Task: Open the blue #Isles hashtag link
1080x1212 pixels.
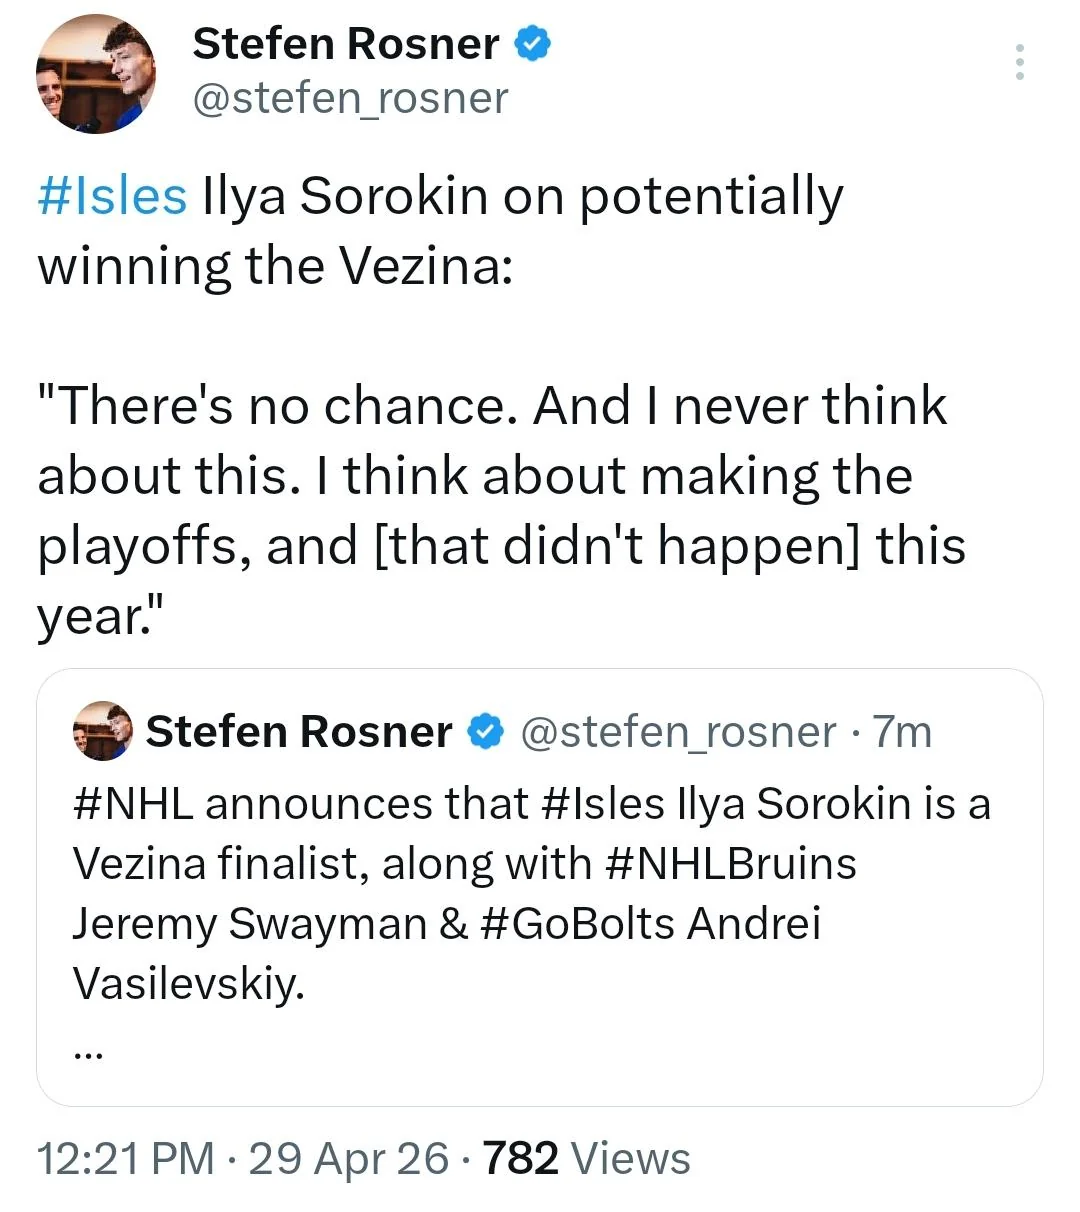Action: pos(112,196)
